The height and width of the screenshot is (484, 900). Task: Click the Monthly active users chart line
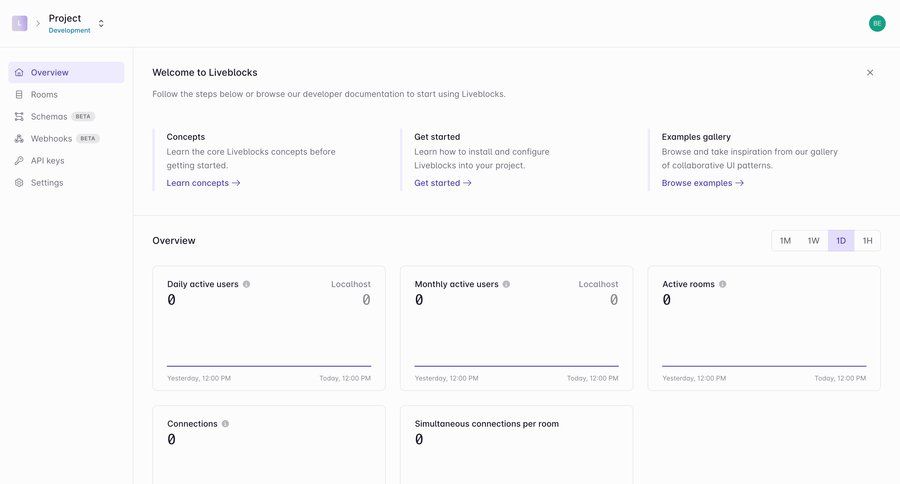(517, 366)
